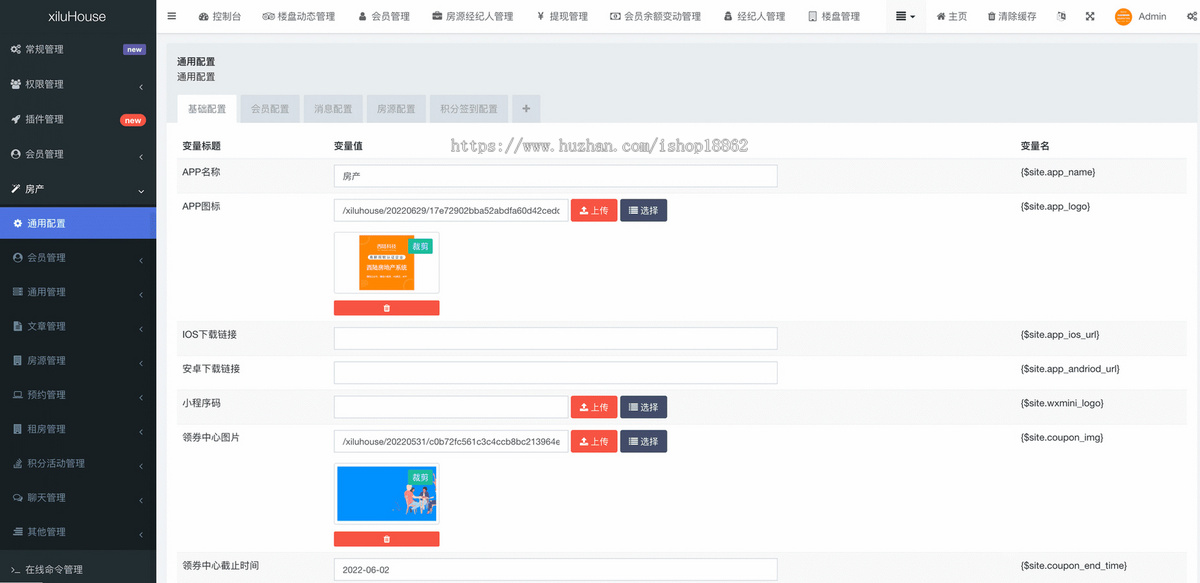Click the red delete button under APP logo
This screenshot has height=583, width=1200.
(387, 307)
